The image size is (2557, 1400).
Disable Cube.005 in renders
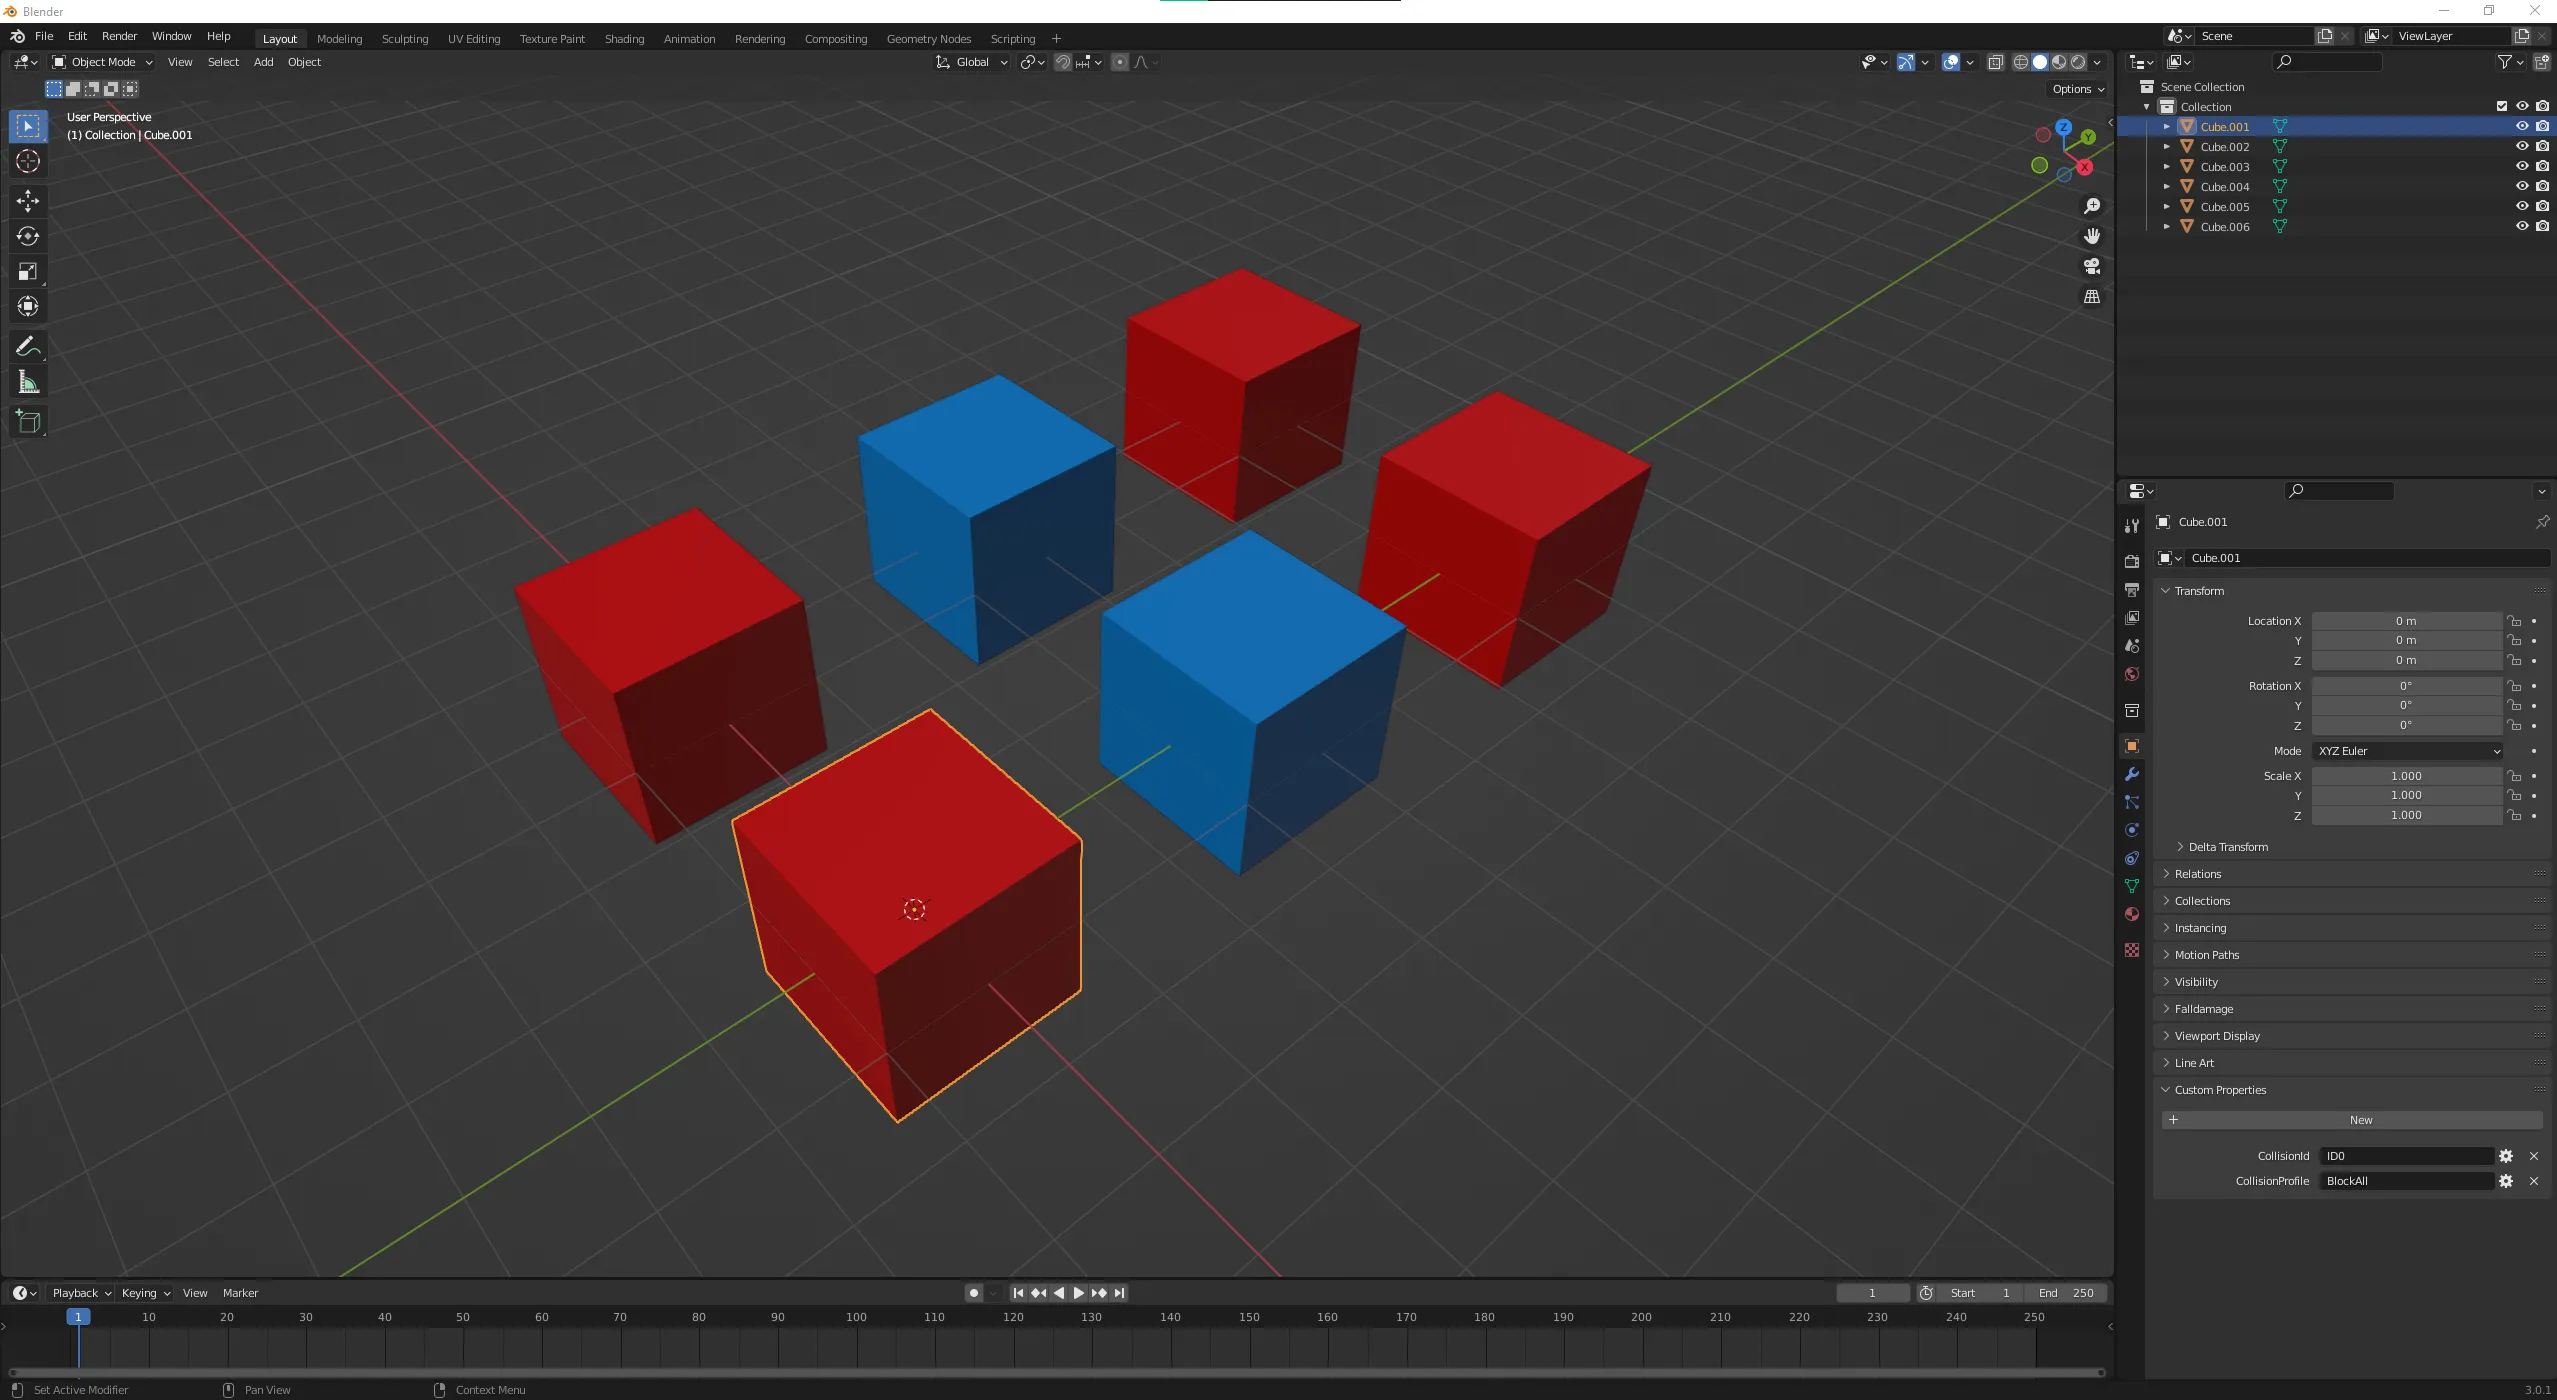coord(2543,206)
